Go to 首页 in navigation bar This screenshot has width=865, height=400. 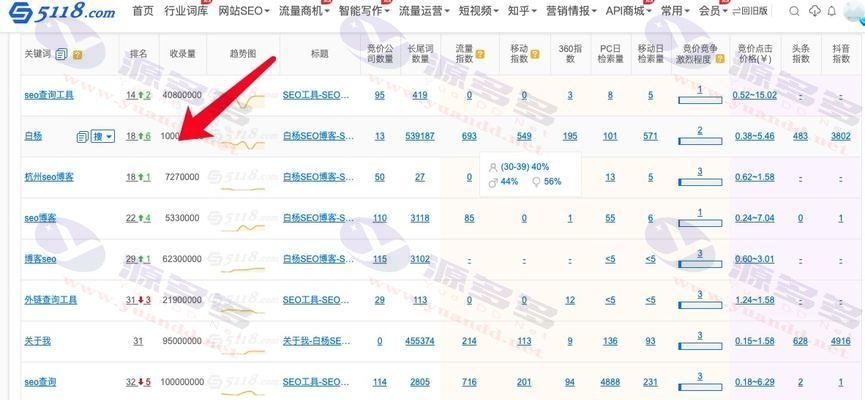point(143,10)
